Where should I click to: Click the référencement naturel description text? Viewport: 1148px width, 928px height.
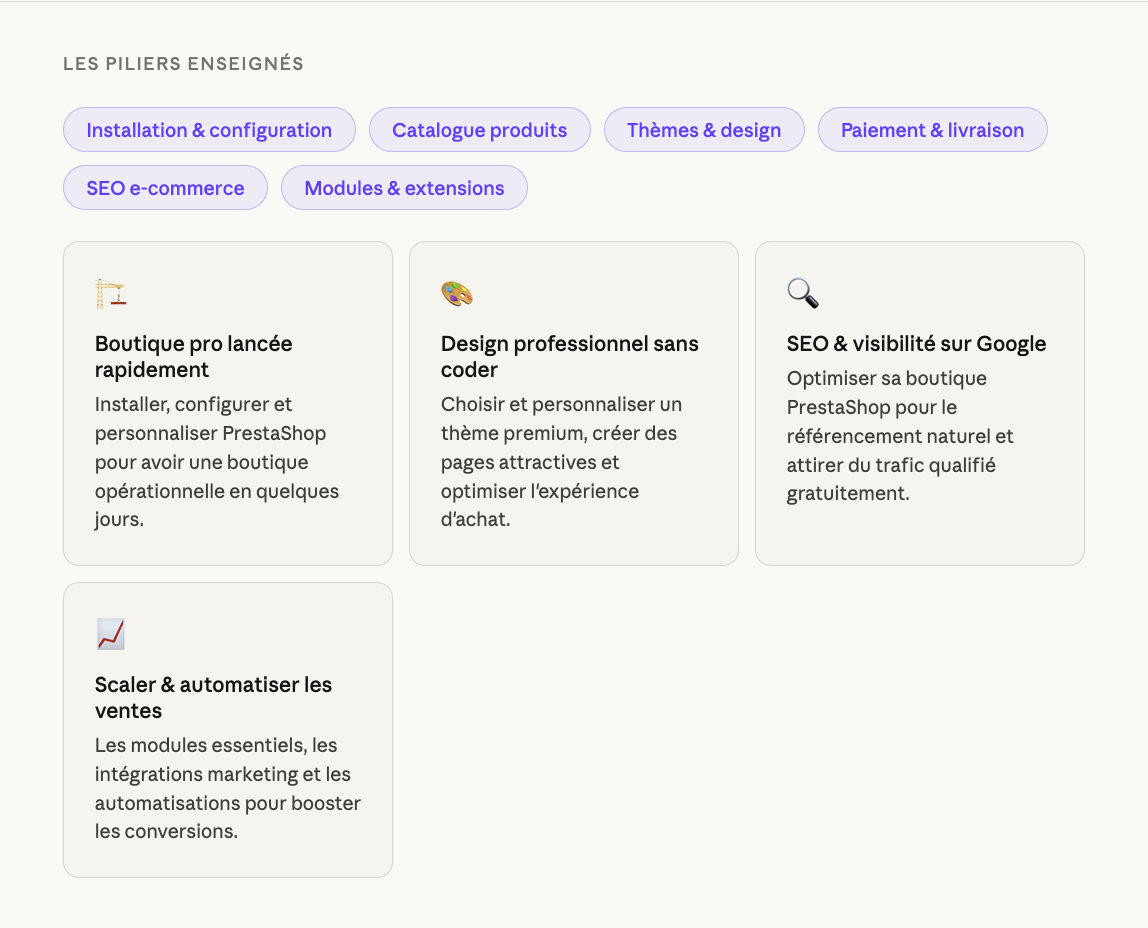click(x=900, y=436)
